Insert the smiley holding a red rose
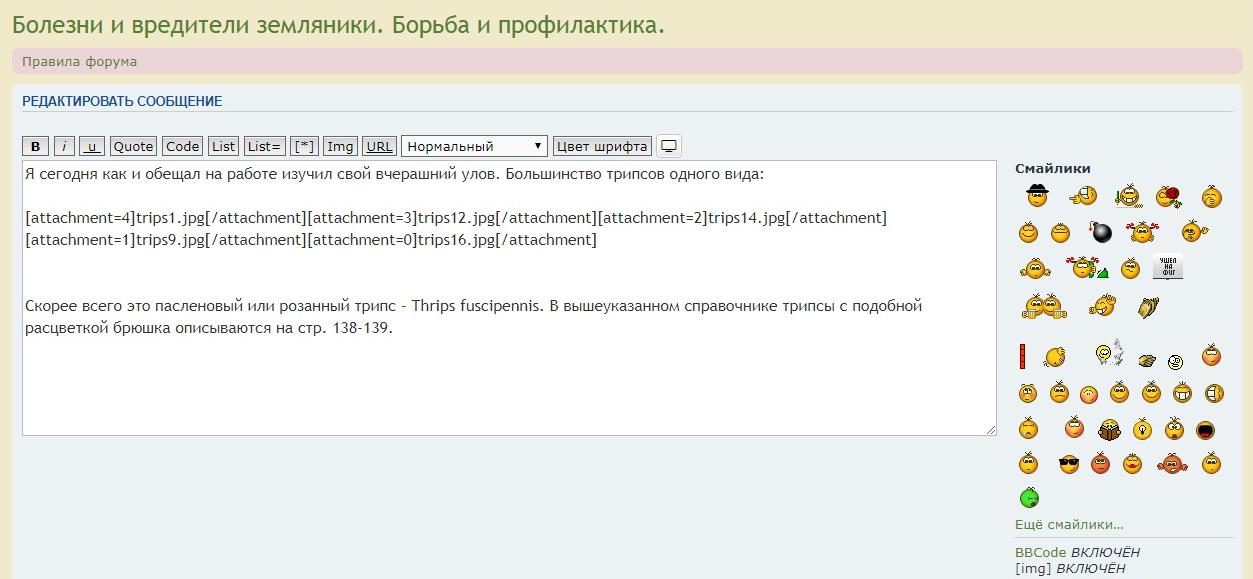 pyautogui.click(x=1168, y=197)
